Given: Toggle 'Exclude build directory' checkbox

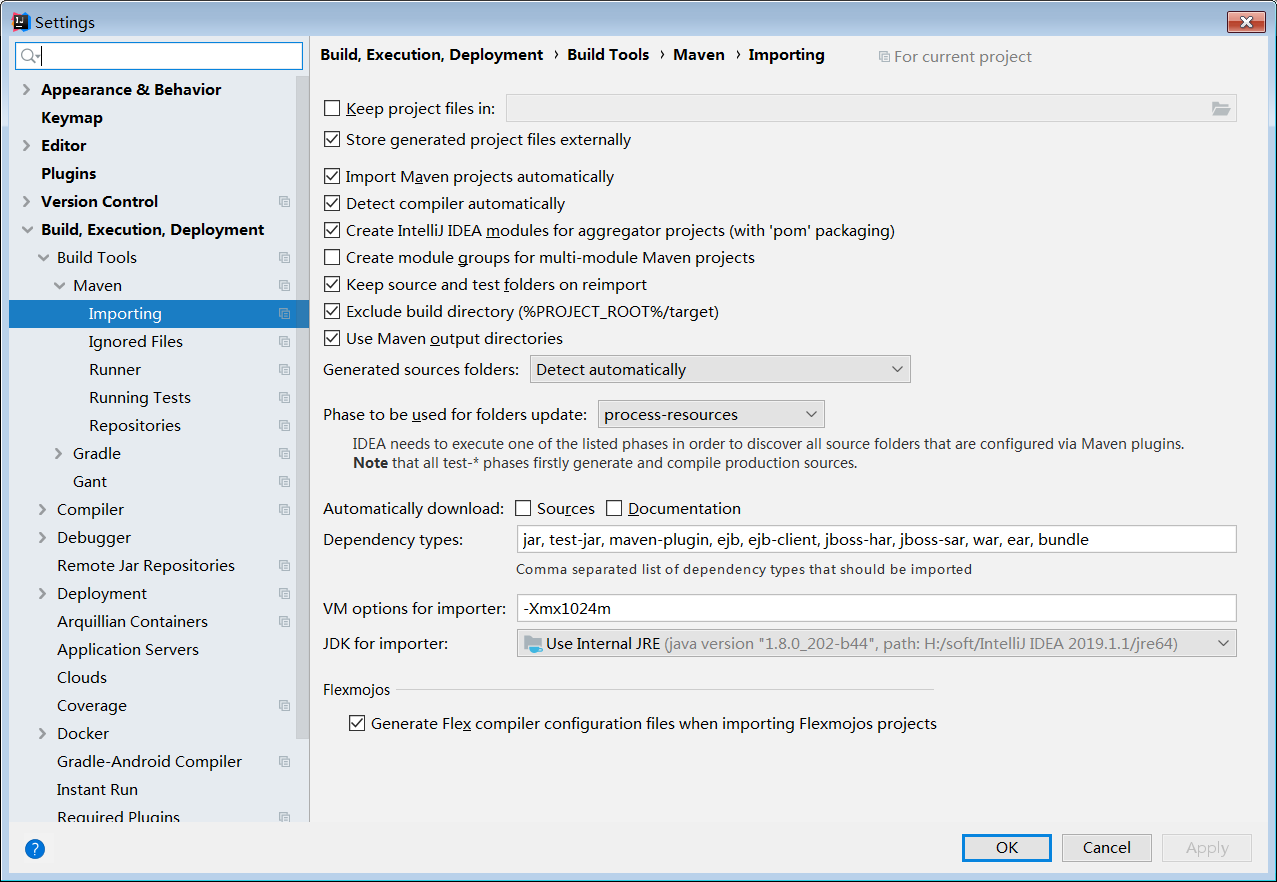Looking at the screenshot, I should pos(332,312).
